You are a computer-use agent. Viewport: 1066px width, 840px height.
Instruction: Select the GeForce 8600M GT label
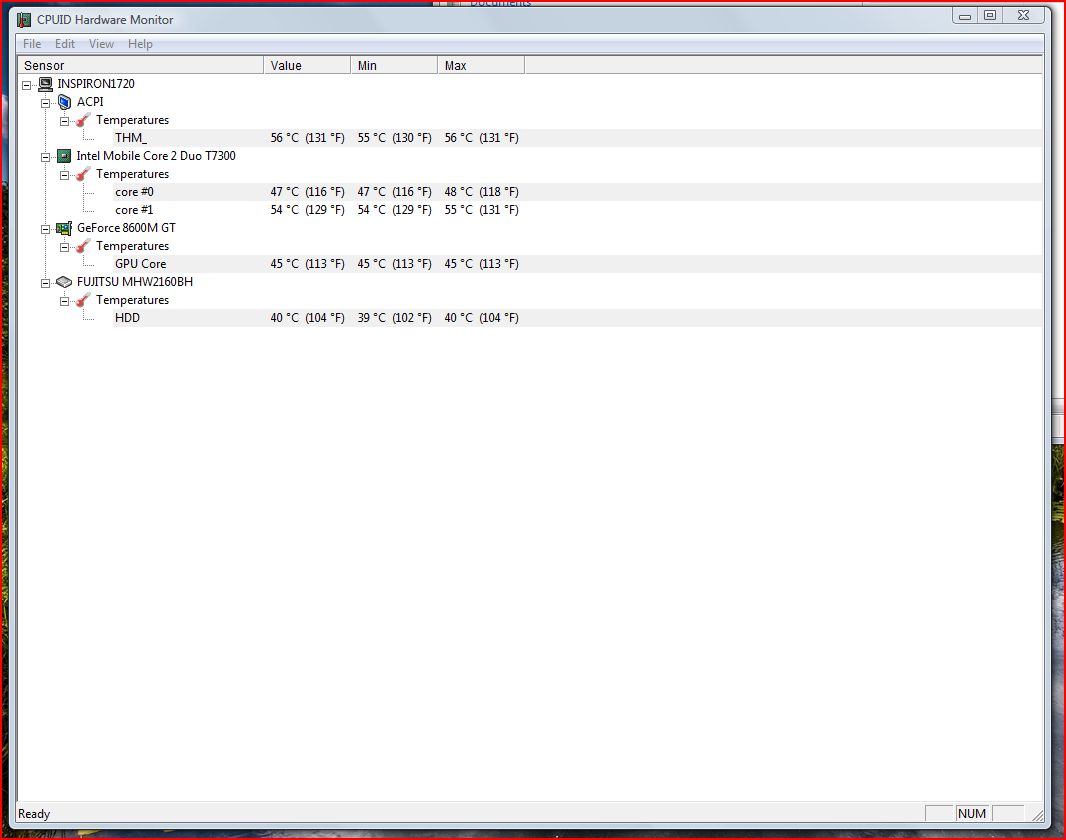[126, 228]
